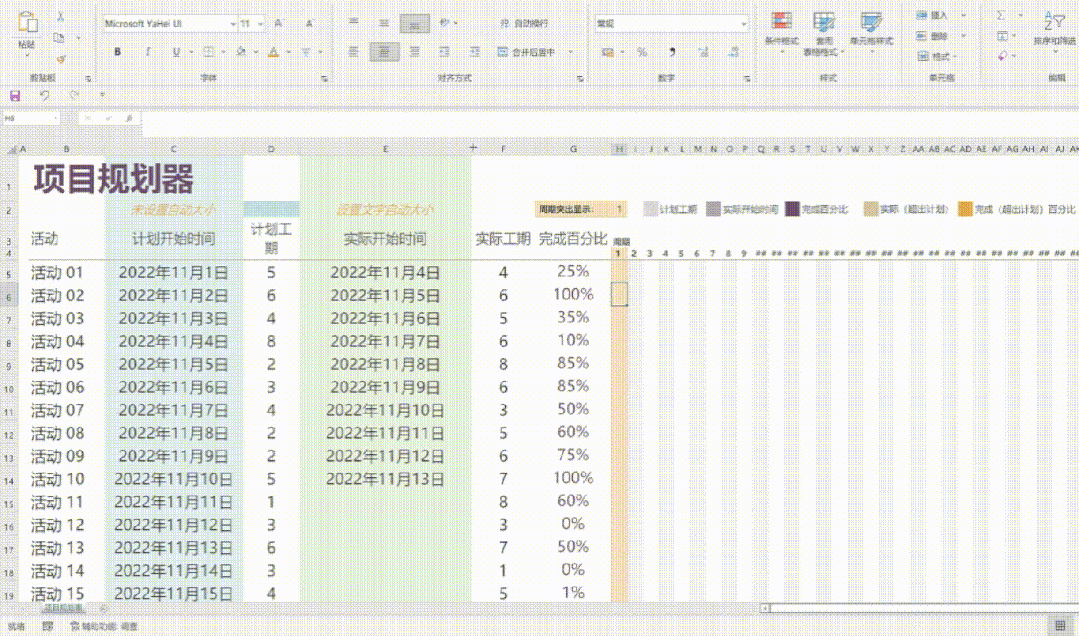Image resolution: width=1079 pixels, height=636 pixels.
Task: Click the Undo arrow
Action: 44,96
